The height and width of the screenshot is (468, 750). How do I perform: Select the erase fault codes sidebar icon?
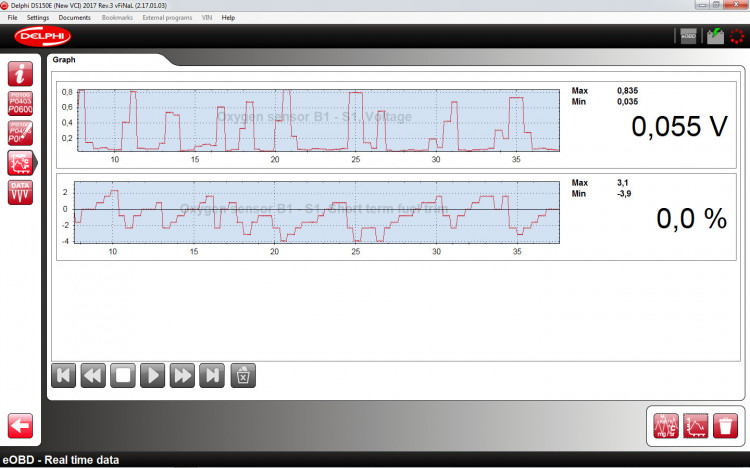click(x=20, y=132)
